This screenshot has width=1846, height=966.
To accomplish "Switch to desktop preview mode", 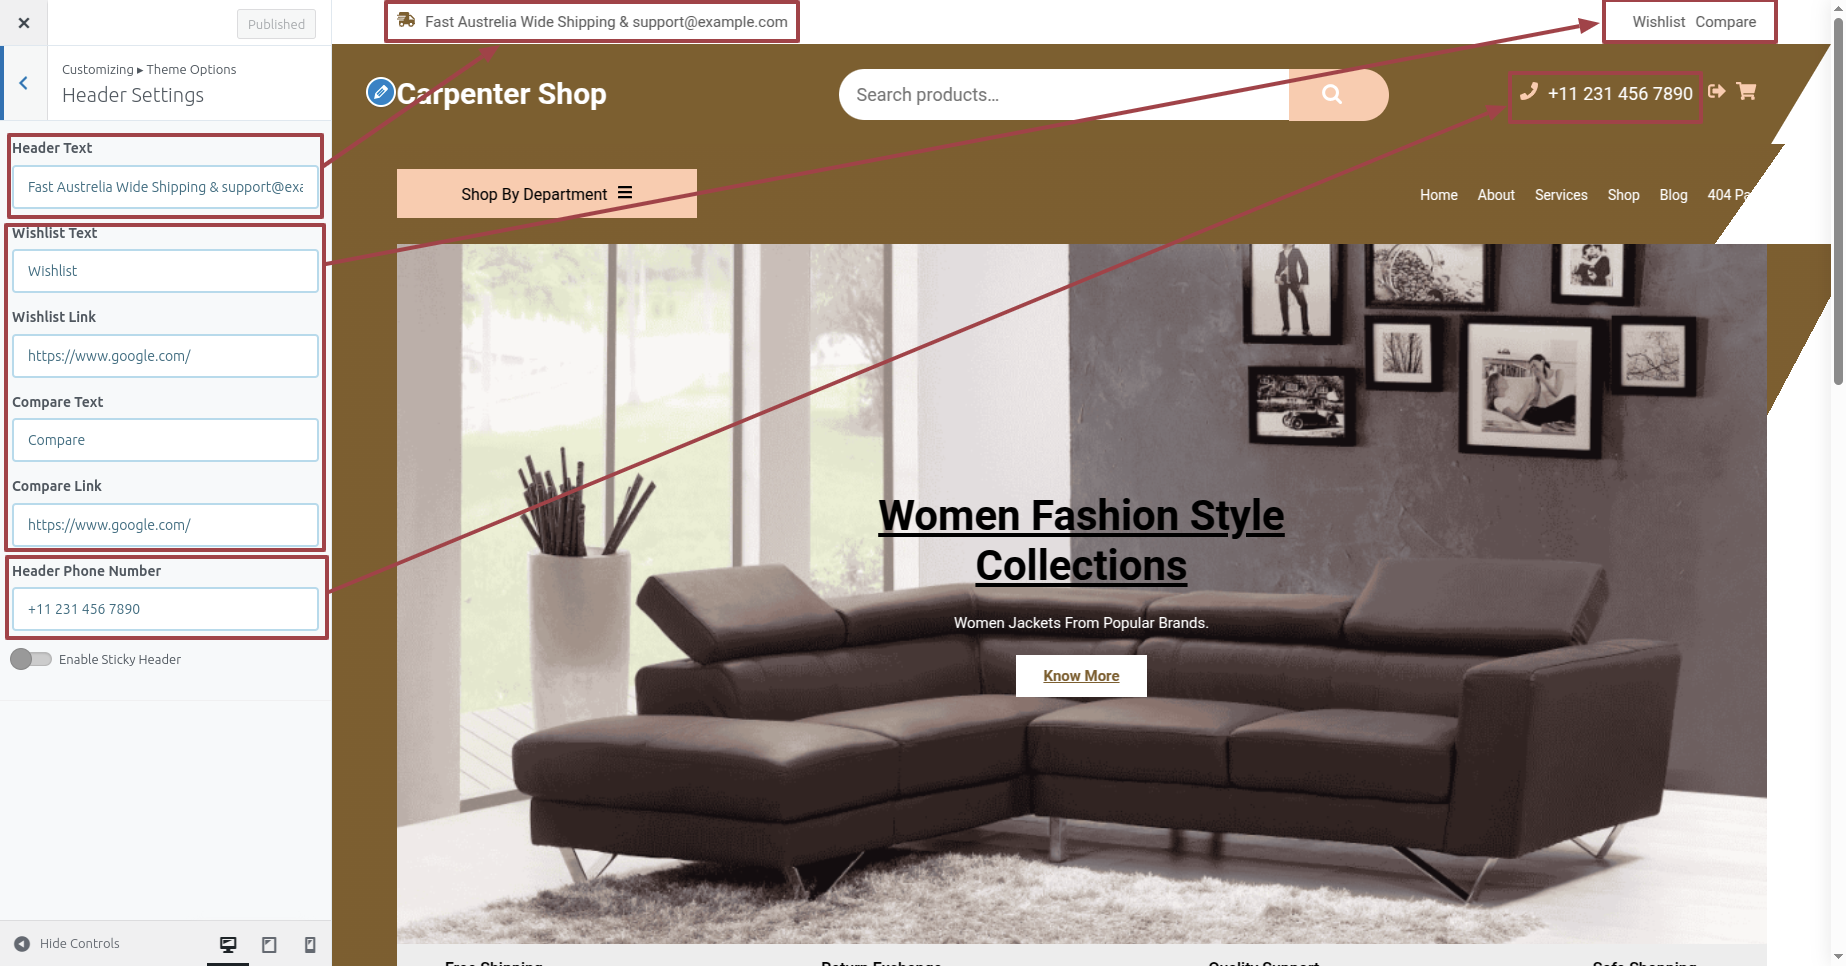I will (228, 944).
